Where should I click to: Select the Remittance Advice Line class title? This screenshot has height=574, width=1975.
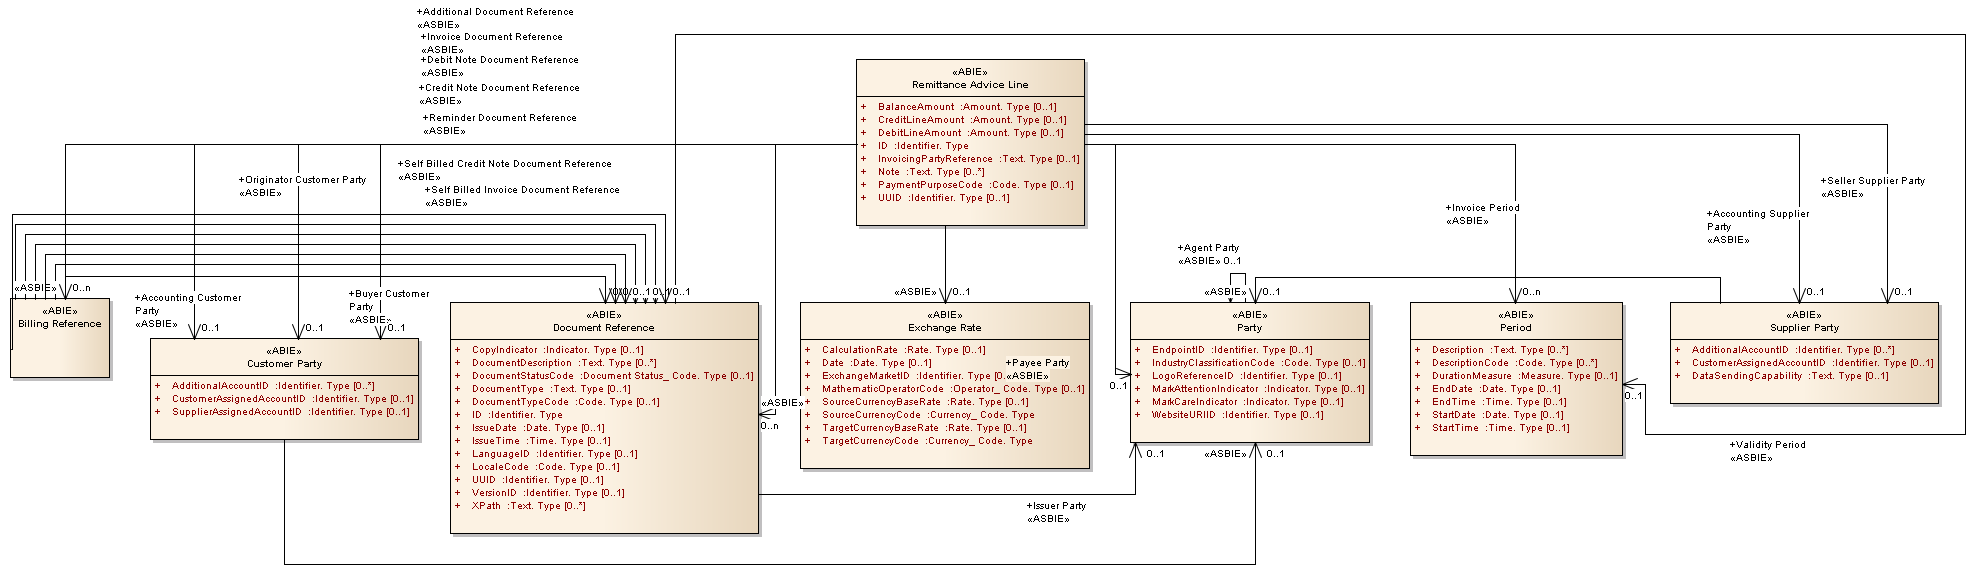[969, 85]
